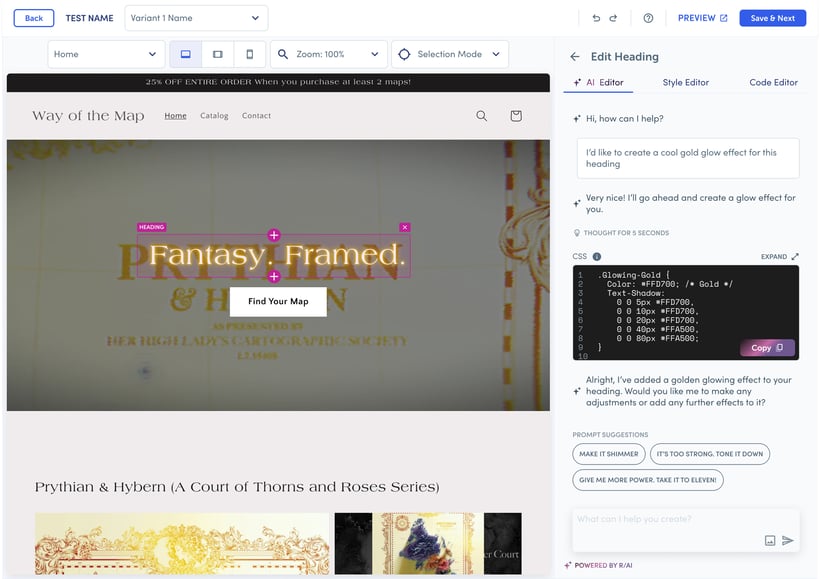Select the desktop device view icon
Viewport: 820px width, 579px height.
click(x=186, y=54)
